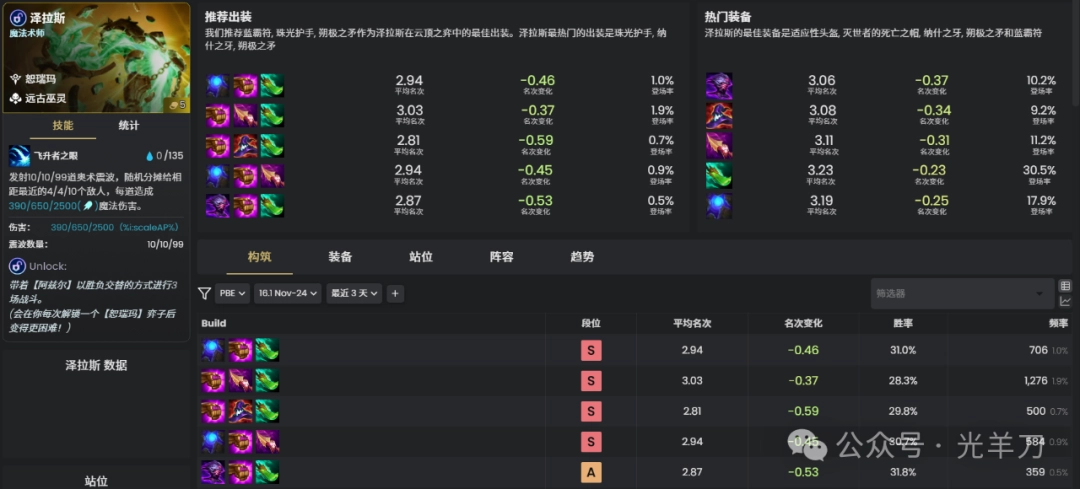Click the filter funnel icon above the Build table

204,294
